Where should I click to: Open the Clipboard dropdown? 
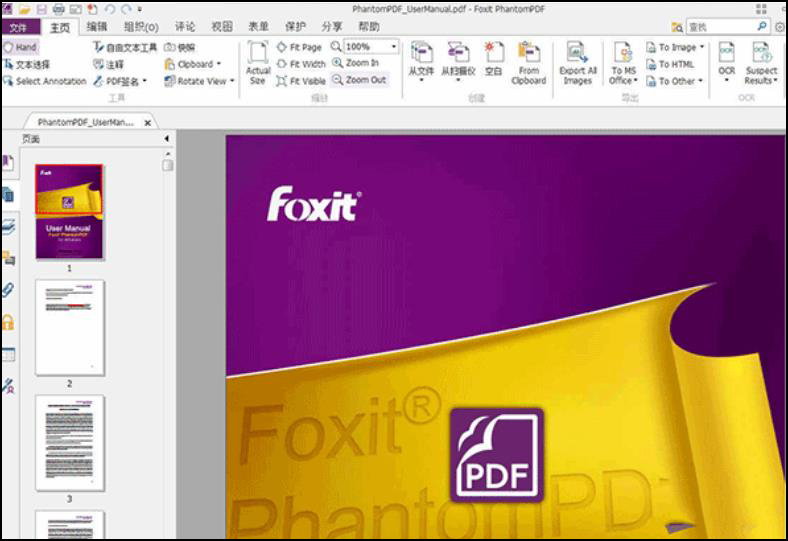(x=219, y=64)
